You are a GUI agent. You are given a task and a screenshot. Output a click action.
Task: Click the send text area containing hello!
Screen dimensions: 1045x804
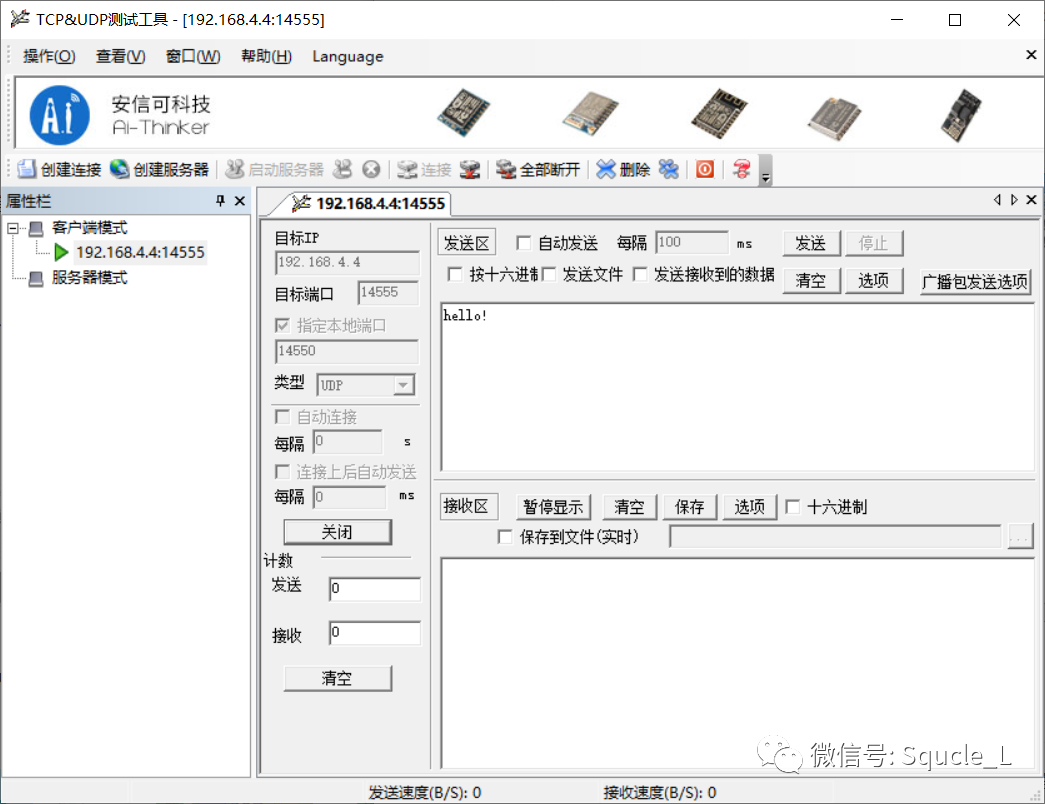click(738, 387)
